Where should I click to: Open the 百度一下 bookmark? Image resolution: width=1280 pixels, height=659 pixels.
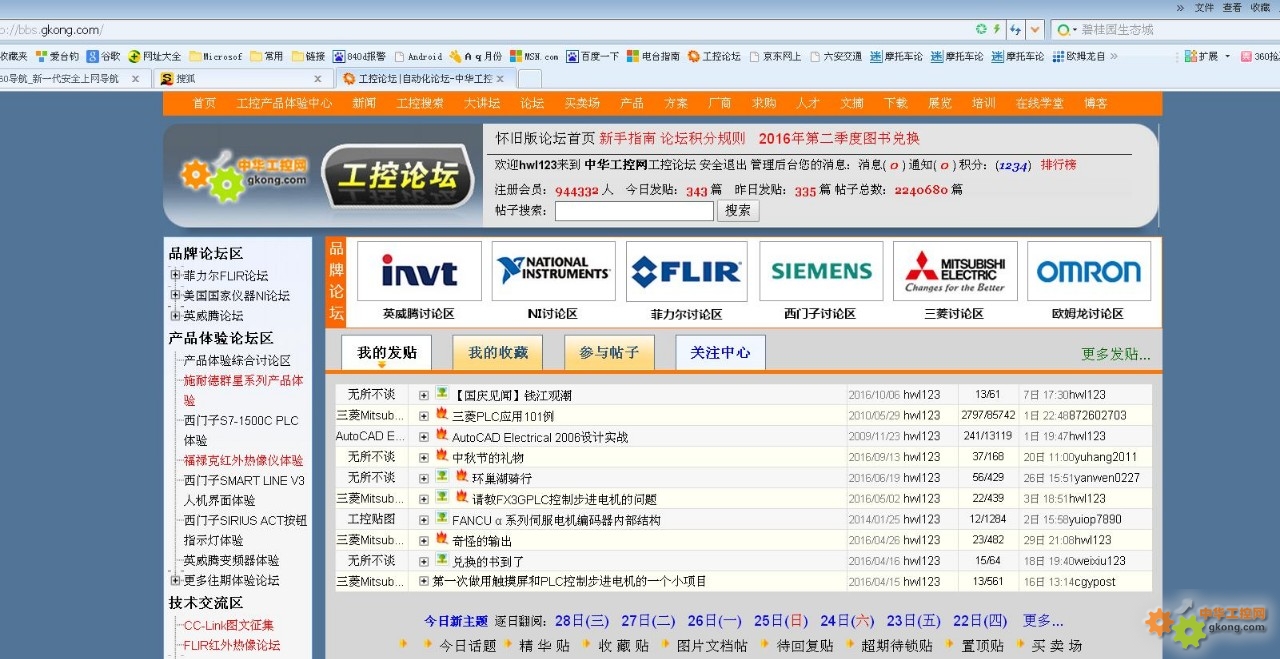593,57
